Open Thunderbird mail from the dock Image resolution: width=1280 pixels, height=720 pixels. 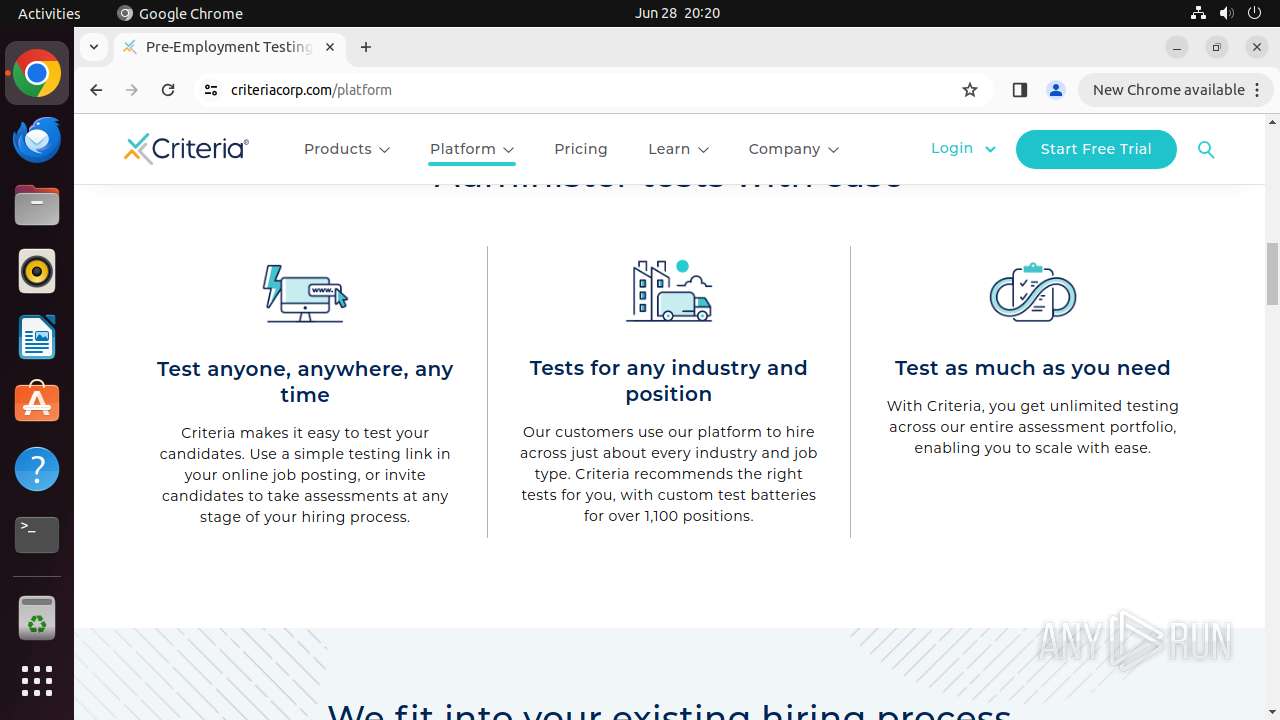[x=37, y=140]
